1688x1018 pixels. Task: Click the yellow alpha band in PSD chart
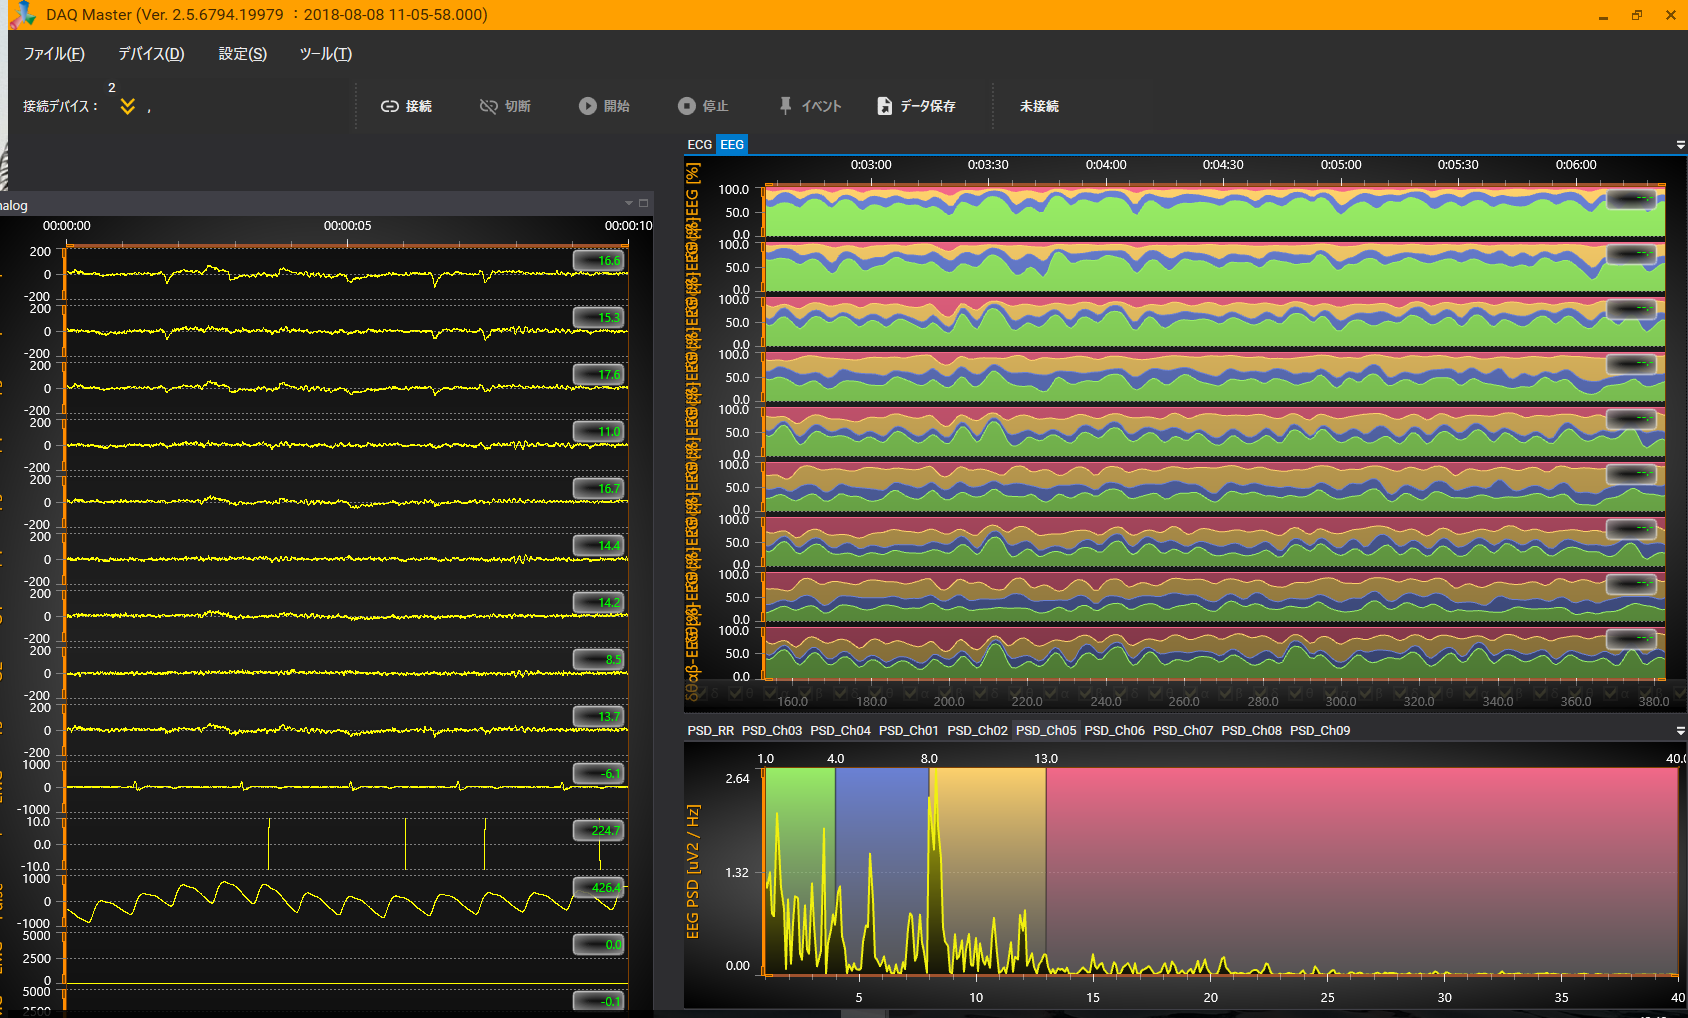(988, 870)
